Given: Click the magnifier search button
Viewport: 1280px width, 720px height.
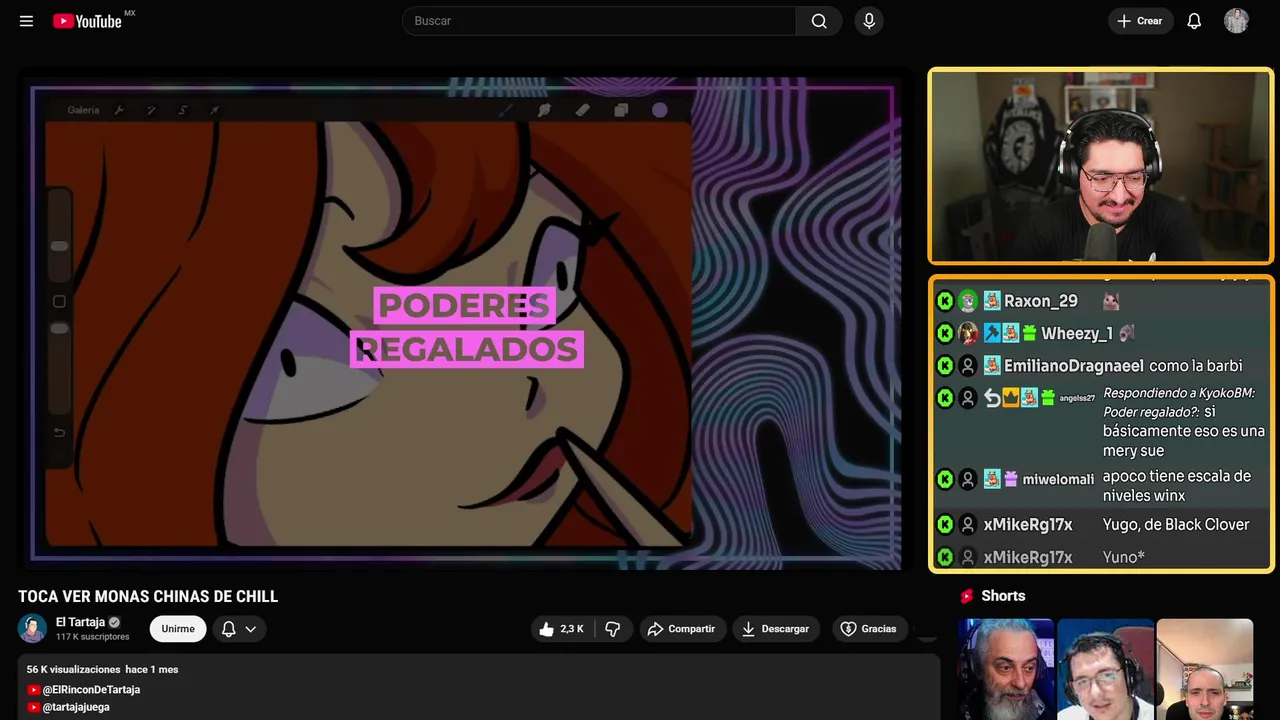Looking at the screenshot, I should click(x=819, y=21).
